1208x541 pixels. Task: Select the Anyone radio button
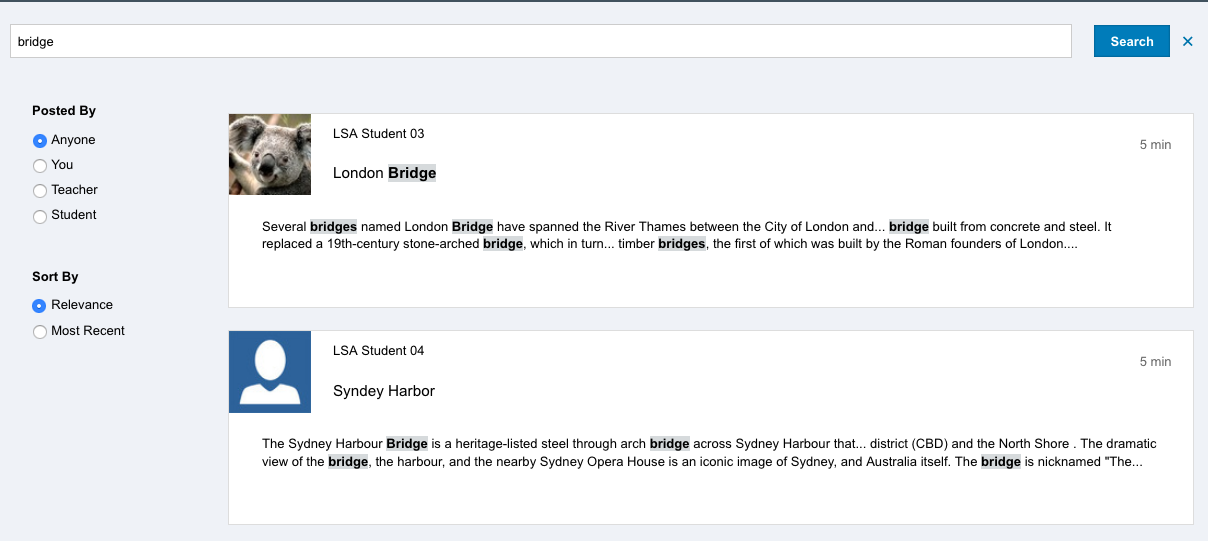(x=40, y=141)
